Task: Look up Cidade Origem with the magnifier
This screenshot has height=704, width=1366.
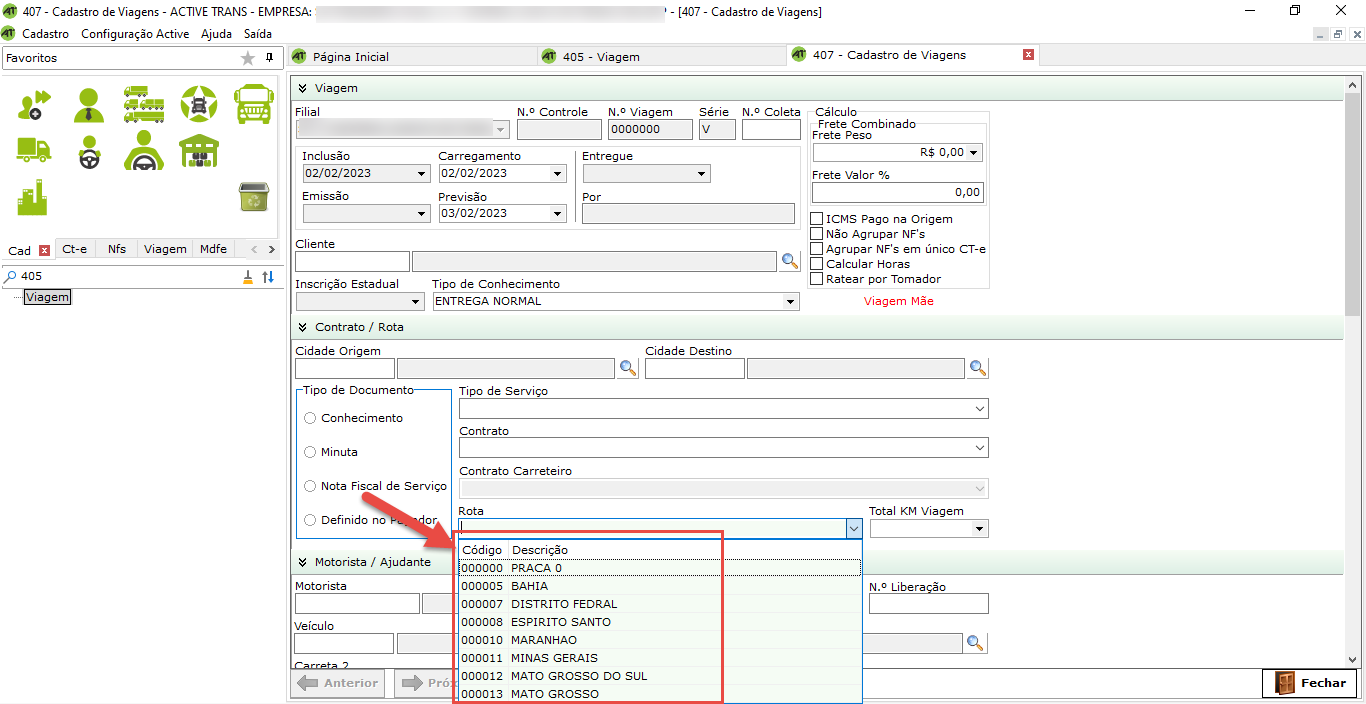Action: [x=628, y=368]
